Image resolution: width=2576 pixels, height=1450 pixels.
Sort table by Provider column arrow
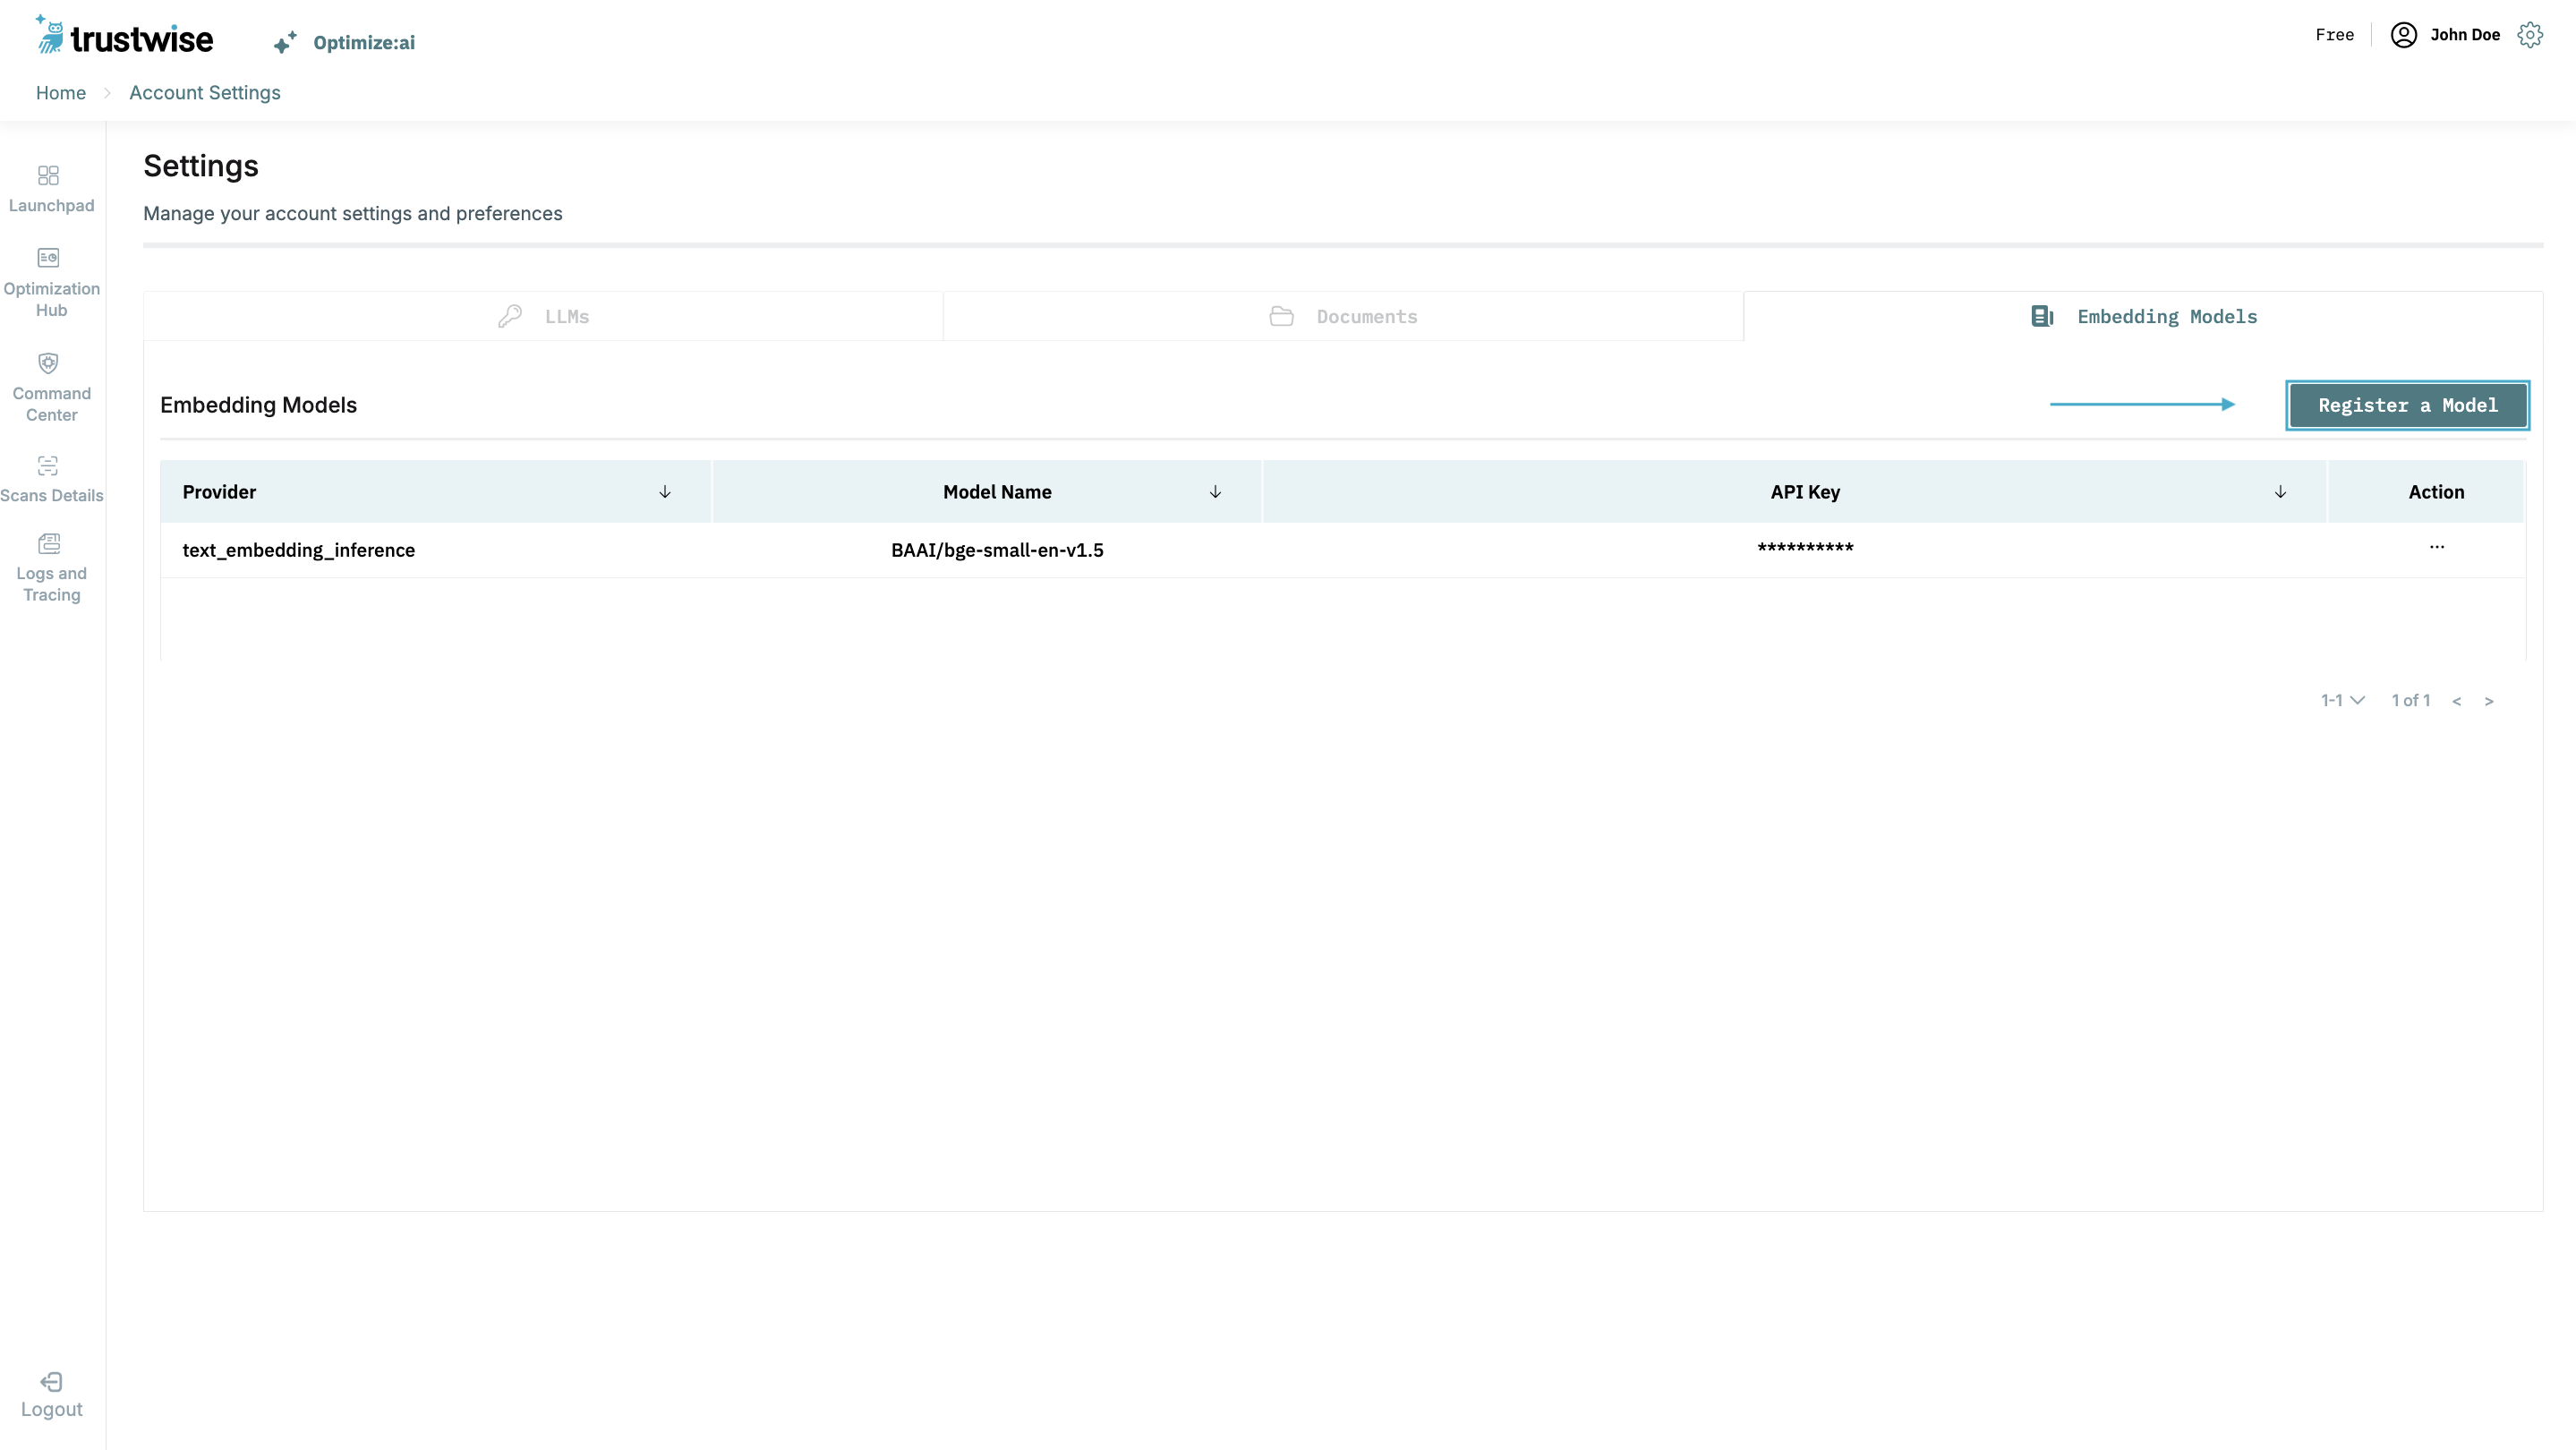pyautogui.click(x=665, y=492)
